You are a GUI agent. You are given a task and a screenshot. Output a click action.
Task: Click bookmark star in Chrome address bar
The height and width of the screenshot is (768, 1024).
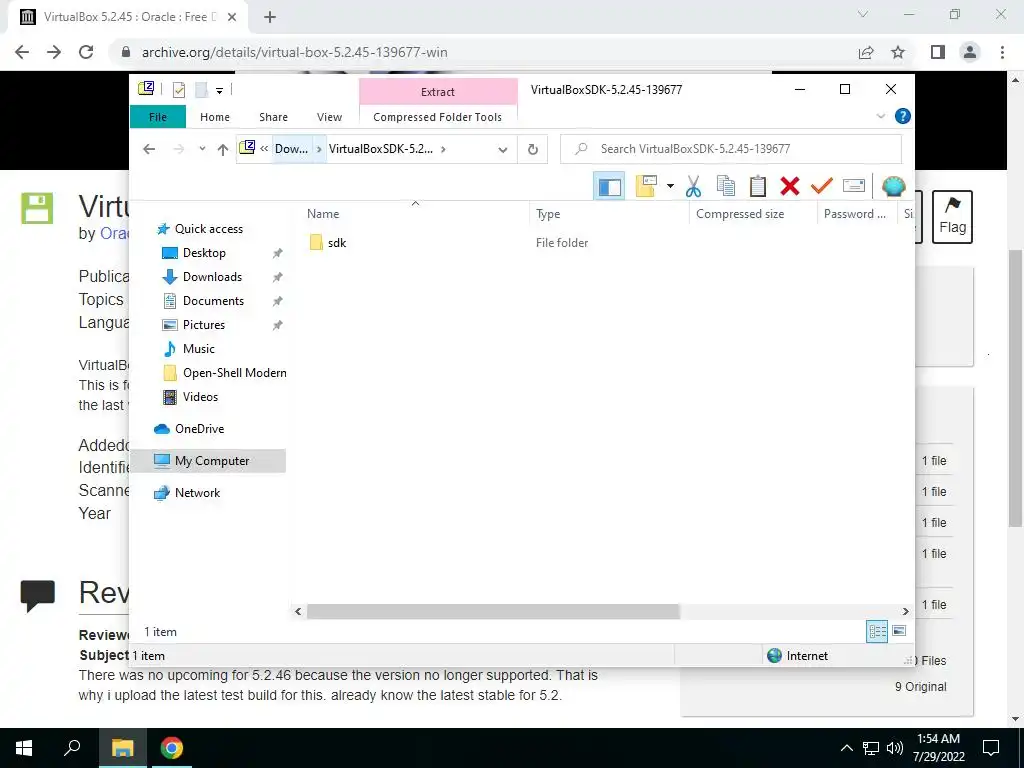898,52
